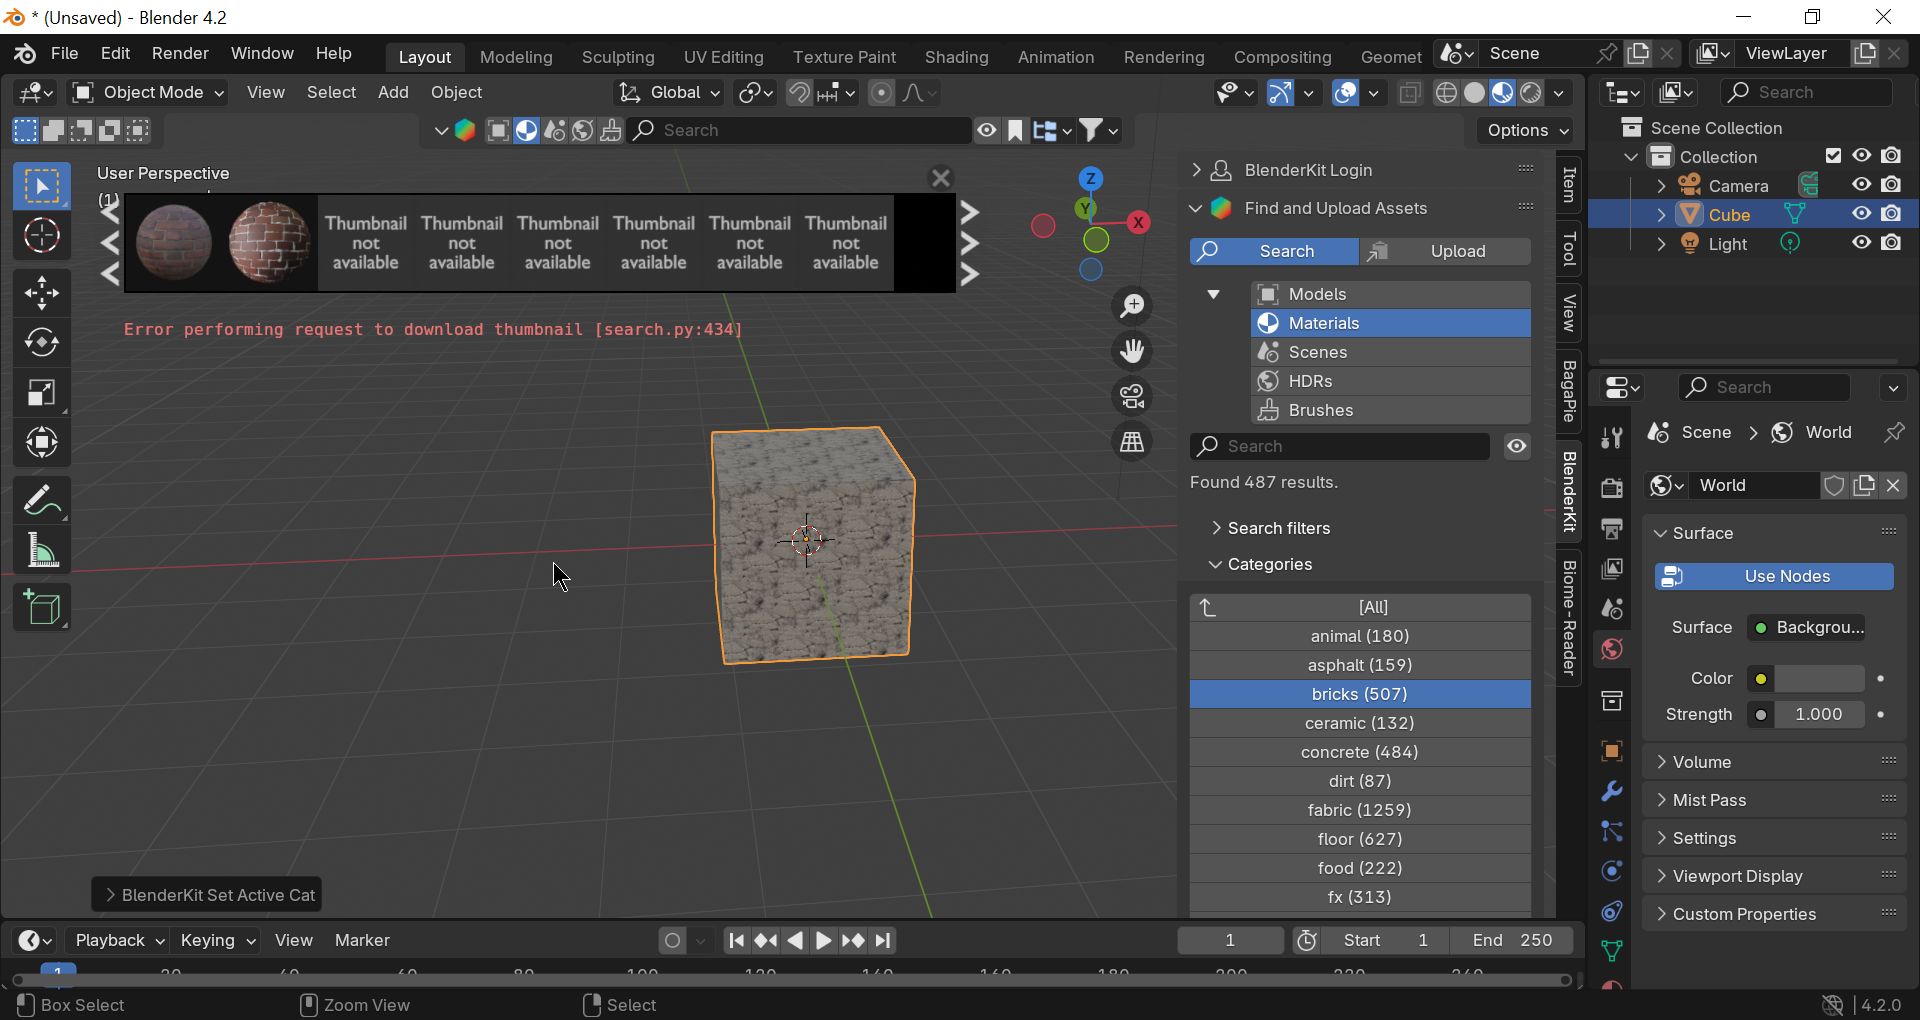This screenshot has width=1920, height=1020.
Task: Activate the Annotate tool
Action: click(x=42, y=500)
